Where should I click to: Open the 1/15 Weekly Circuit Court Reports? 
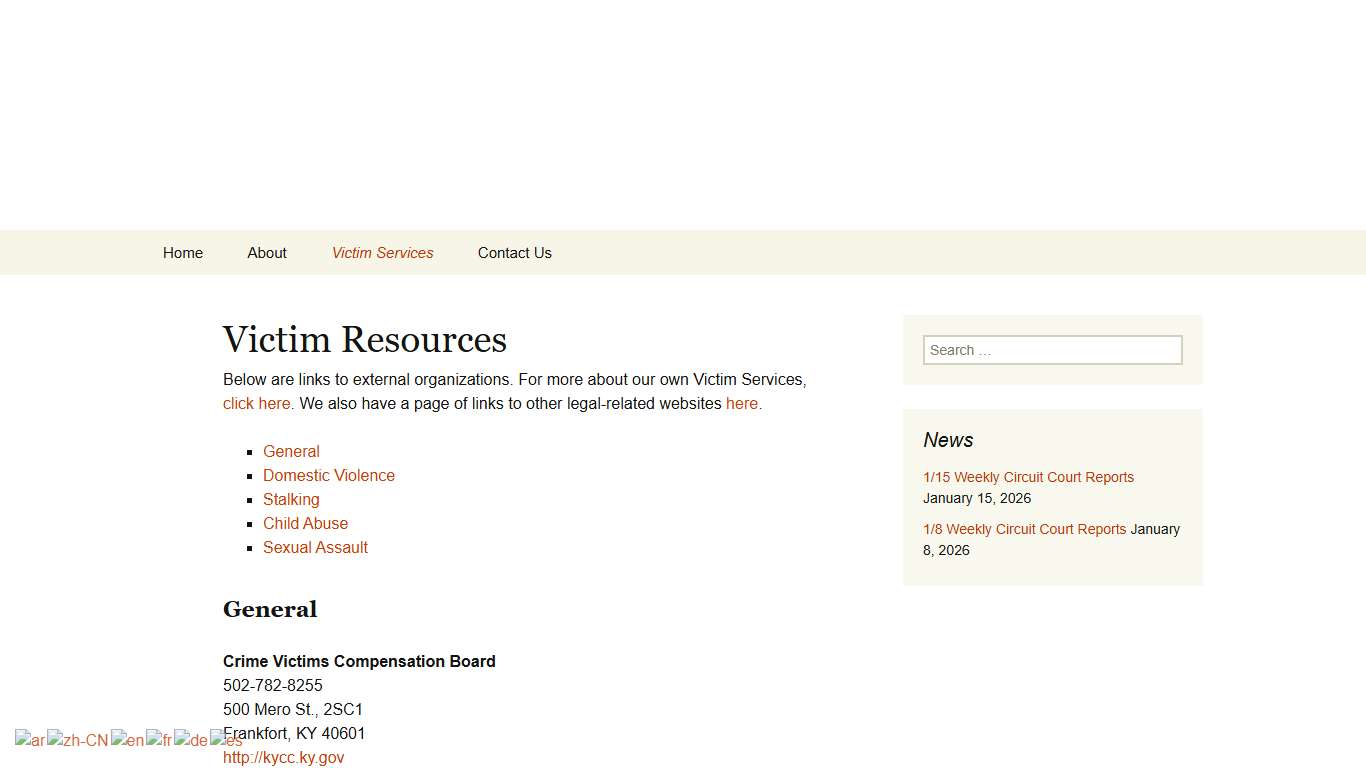coord(1028,477)
